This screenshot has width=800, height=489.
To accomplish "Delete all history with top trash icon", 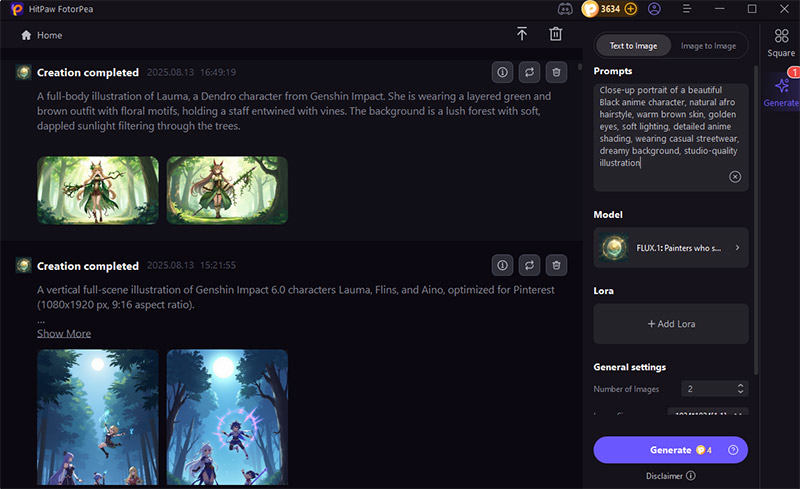I will (x=556, y=34).
